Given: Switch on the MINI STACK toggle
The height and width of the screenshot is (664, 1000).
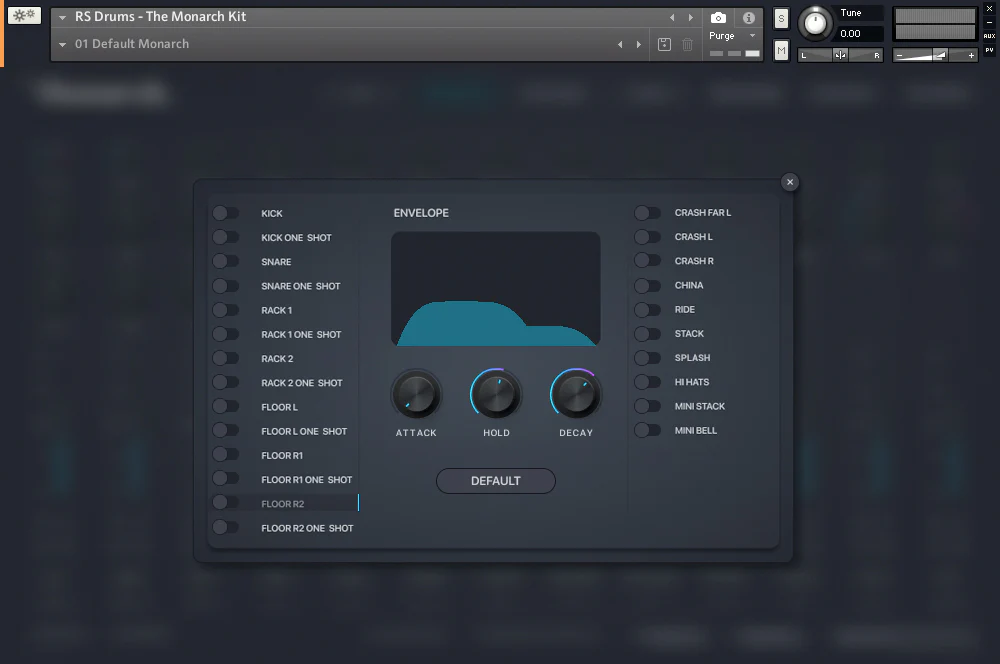Looking at the screenshot, I should [x=647, y=407].
